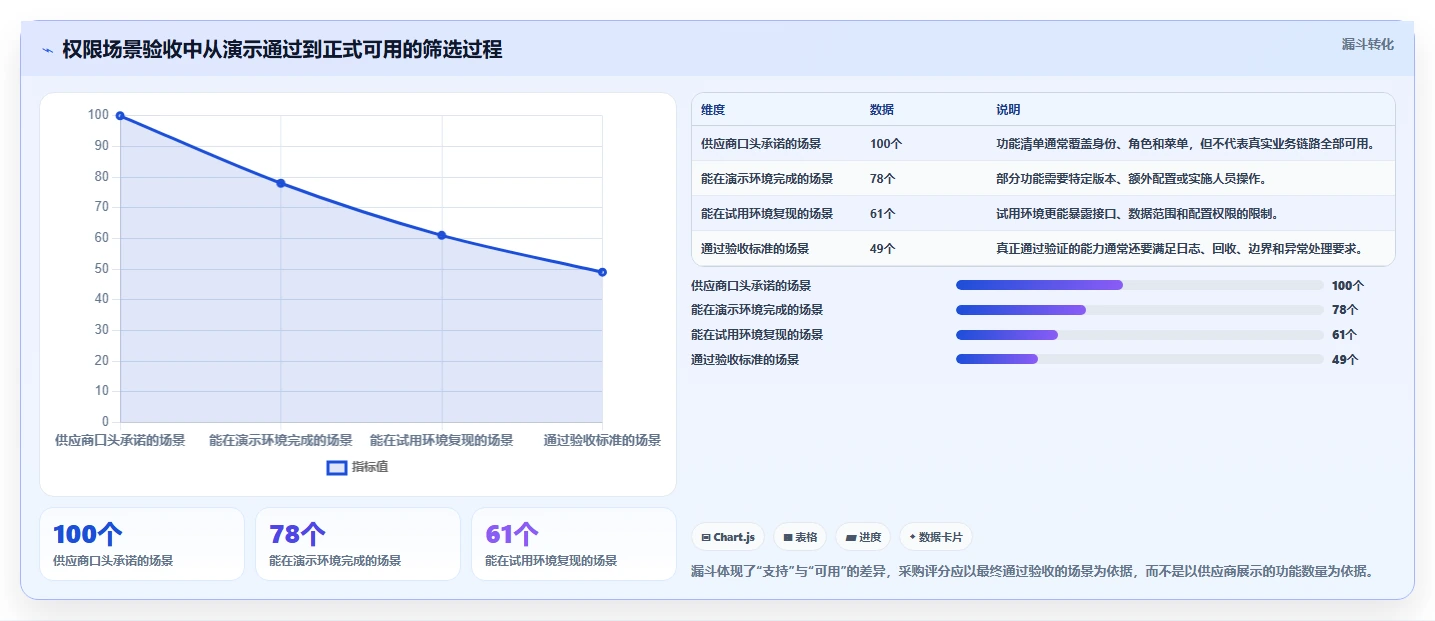Click the chart data point at value 100
The height and width of the screenshot is (621, 1435).
(120, 116)
